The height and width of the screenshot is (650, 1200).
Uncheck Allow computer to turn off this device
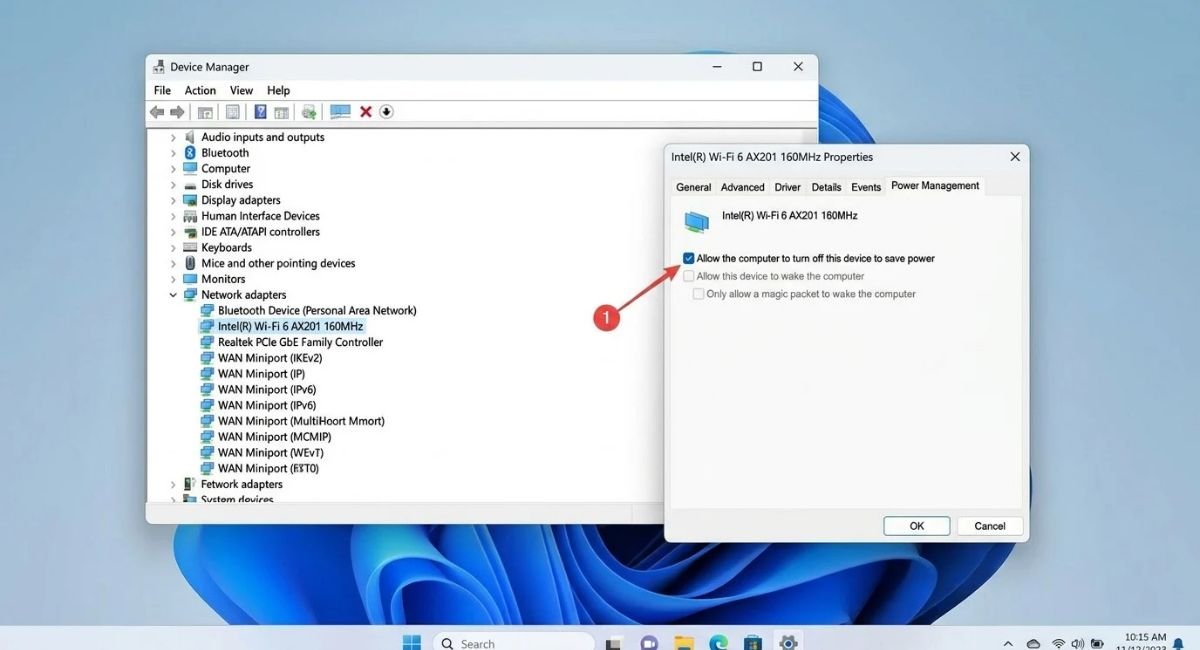[689, 258]
